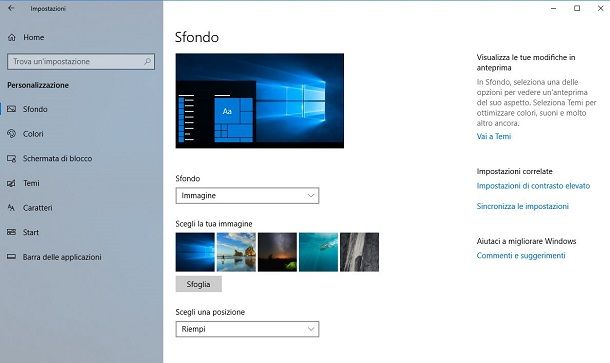Choose the gray rock cliff wallpaper thumbnail
The height and width of the screenshot is (363, 610).
point(359,252)
